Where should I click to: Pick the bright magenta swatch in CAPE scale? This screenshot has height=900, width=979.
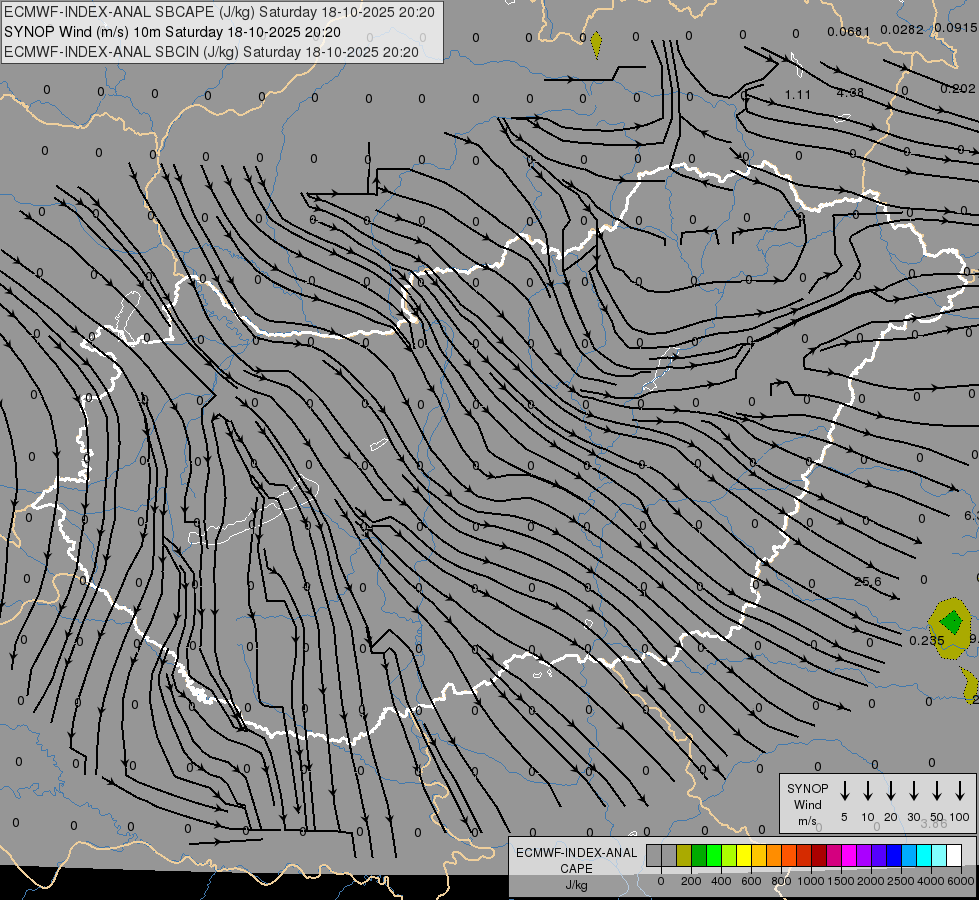[849, 855]
